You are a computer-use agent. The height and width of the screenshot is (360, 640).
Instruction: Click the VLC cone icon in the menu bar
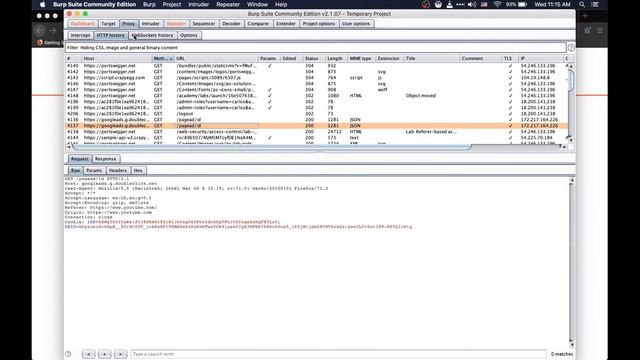pos(449,4)
